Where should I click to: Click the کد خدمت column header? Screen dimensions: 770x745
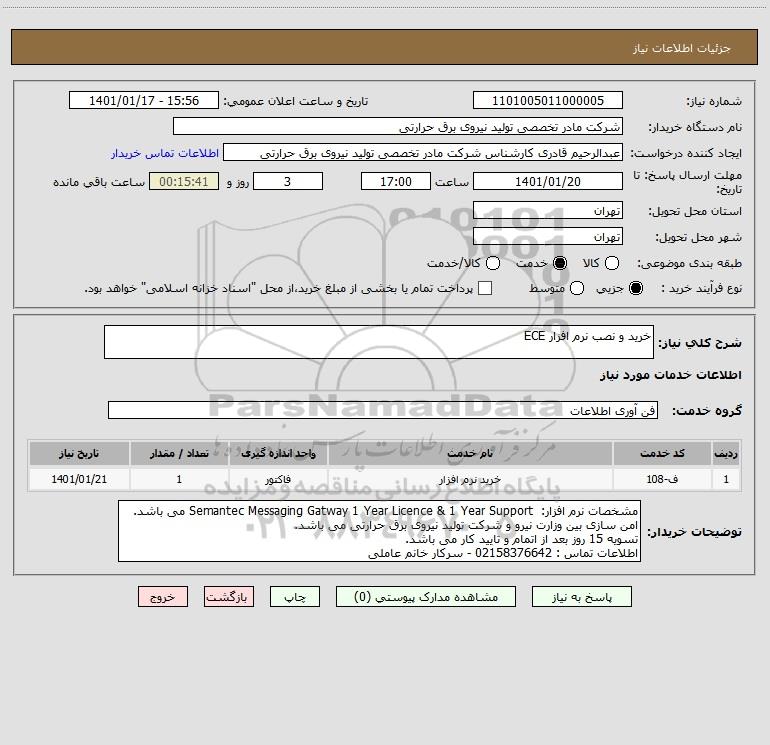click(661, 453)
